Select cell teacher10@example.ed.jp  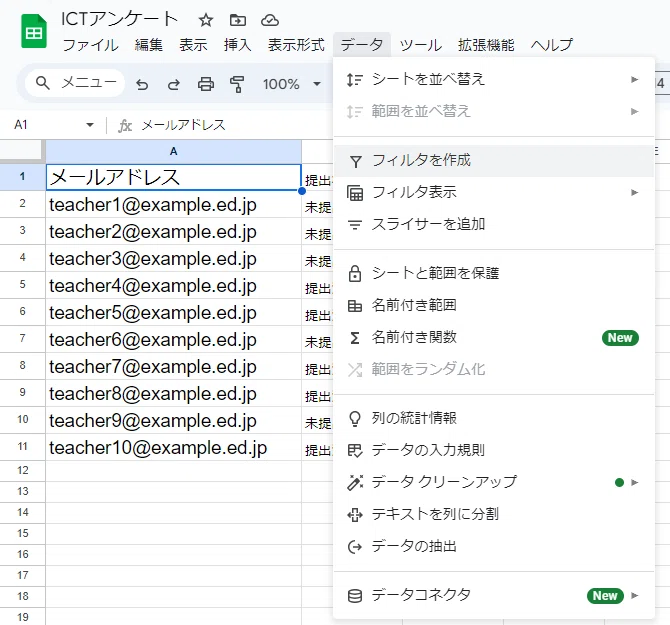pos(173,448)
